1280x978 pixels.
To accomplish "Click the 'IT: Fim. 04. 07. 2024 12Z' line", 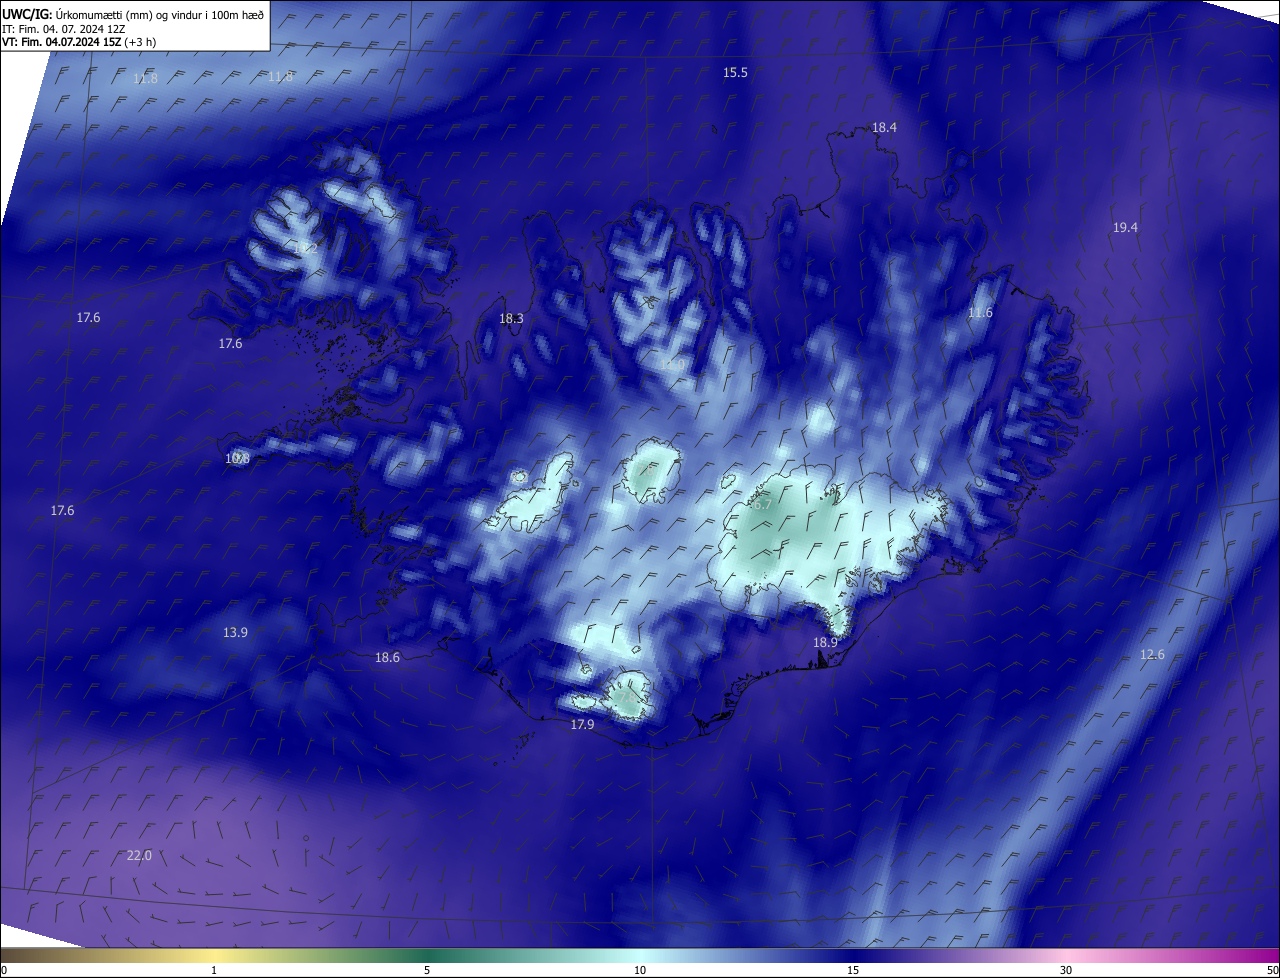I will click(62, 29).
